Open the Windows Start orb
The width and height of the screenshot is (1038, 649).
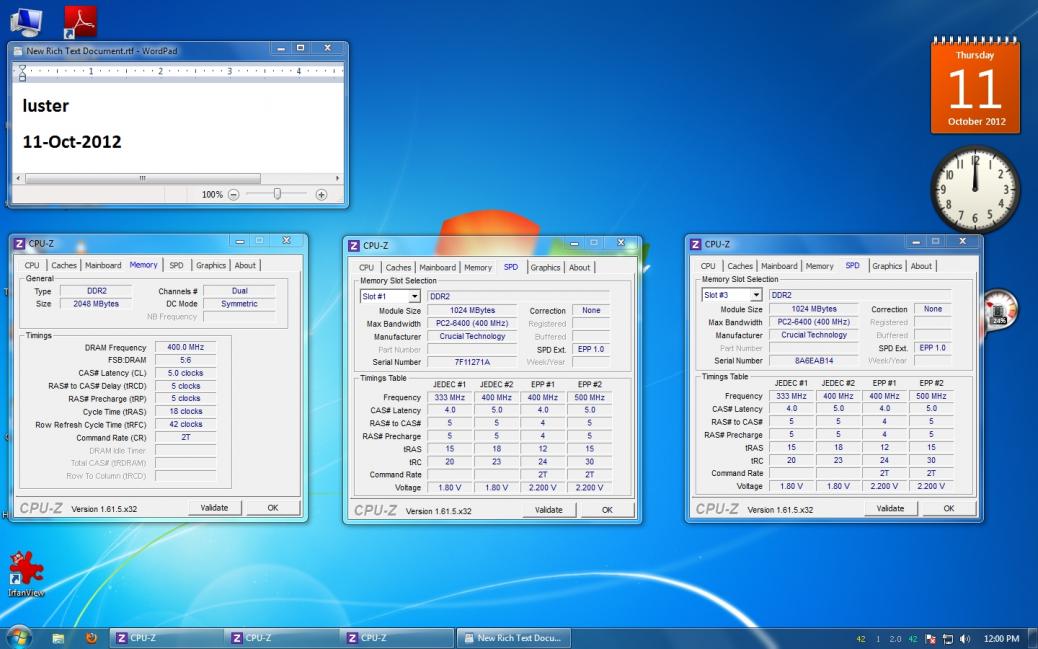(x=18, y=638)
